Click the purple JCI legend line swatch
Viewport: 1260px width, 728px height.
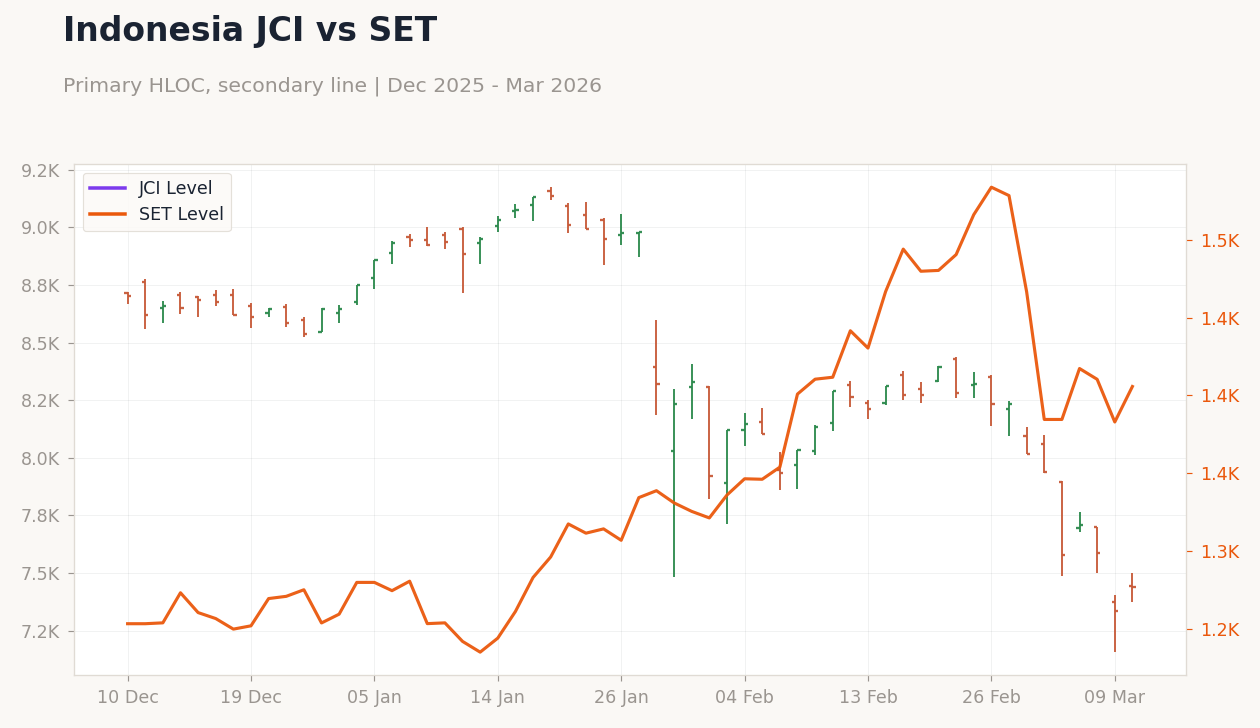tap(108, 188)
